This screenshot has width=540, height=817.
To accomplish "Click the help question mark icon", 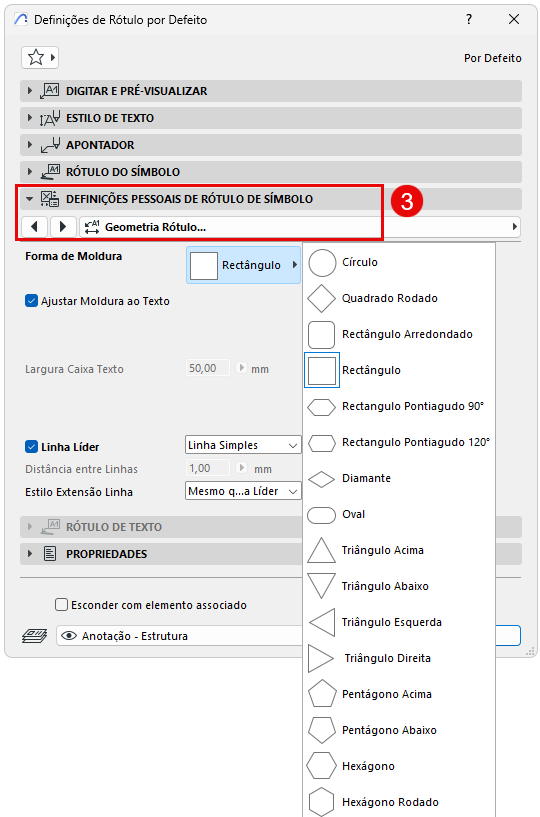I will coord(469,19).
